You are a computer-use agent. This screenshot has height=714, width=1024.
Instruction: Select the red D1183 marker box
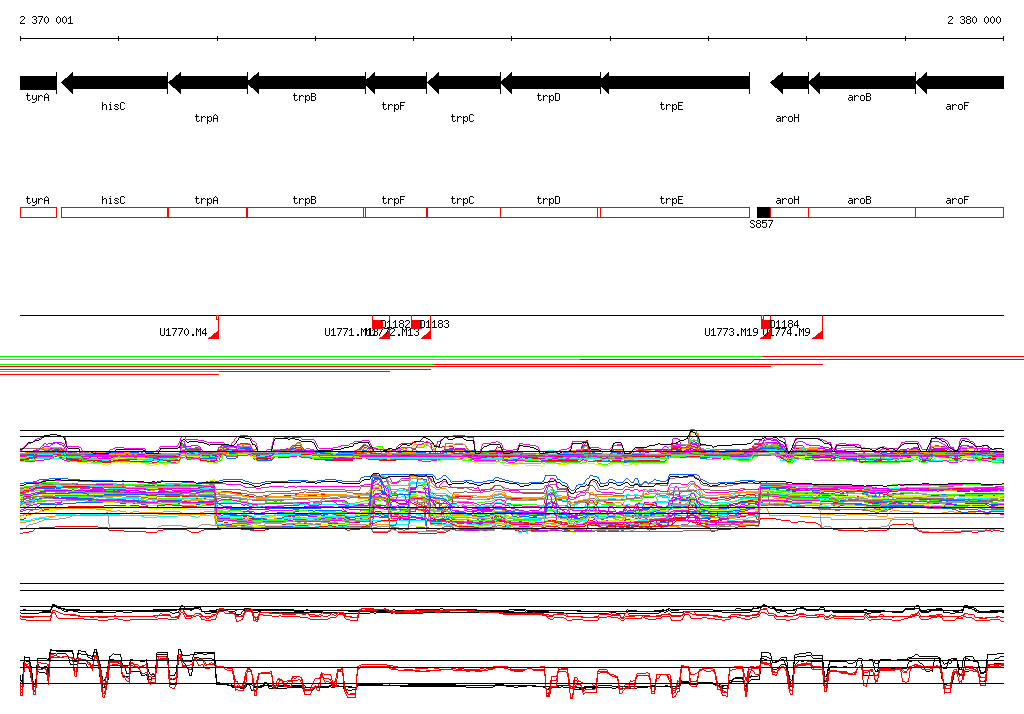click(416, 323)
